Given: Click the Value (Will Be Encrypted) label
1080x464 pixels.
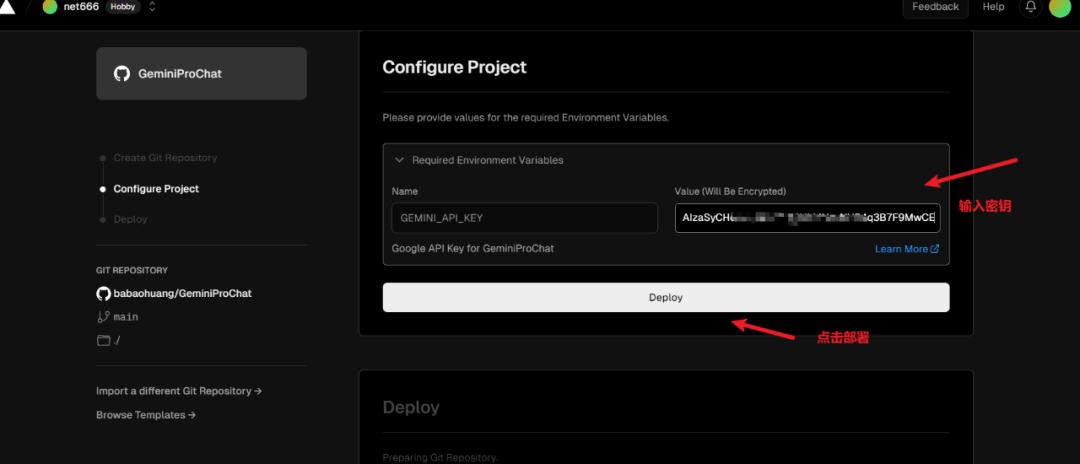Looking at the screenshot, I should [x=730, y=191].
